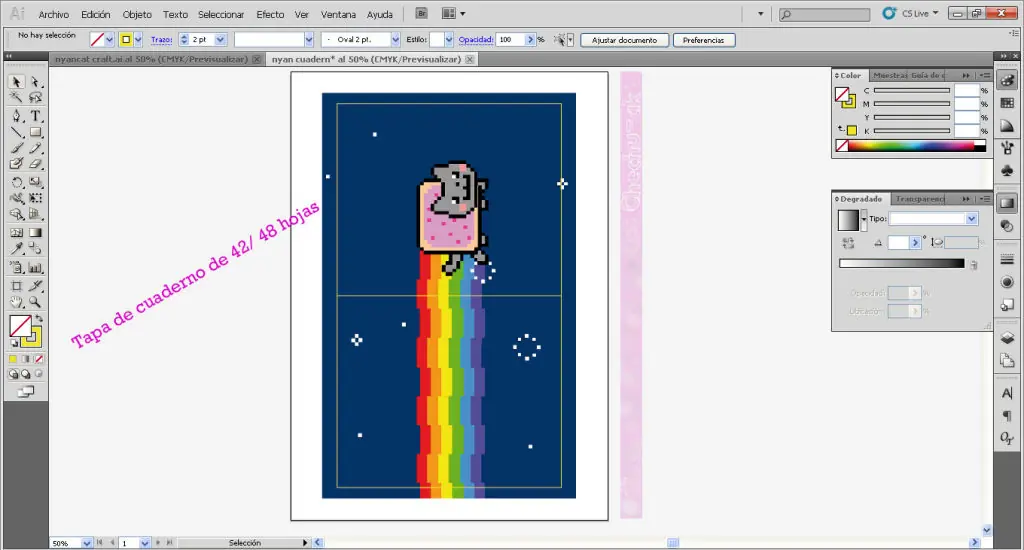Select the Pen tool
Image resolution: width=1024 pixels, height=550 pixels.
coord(16,116)
